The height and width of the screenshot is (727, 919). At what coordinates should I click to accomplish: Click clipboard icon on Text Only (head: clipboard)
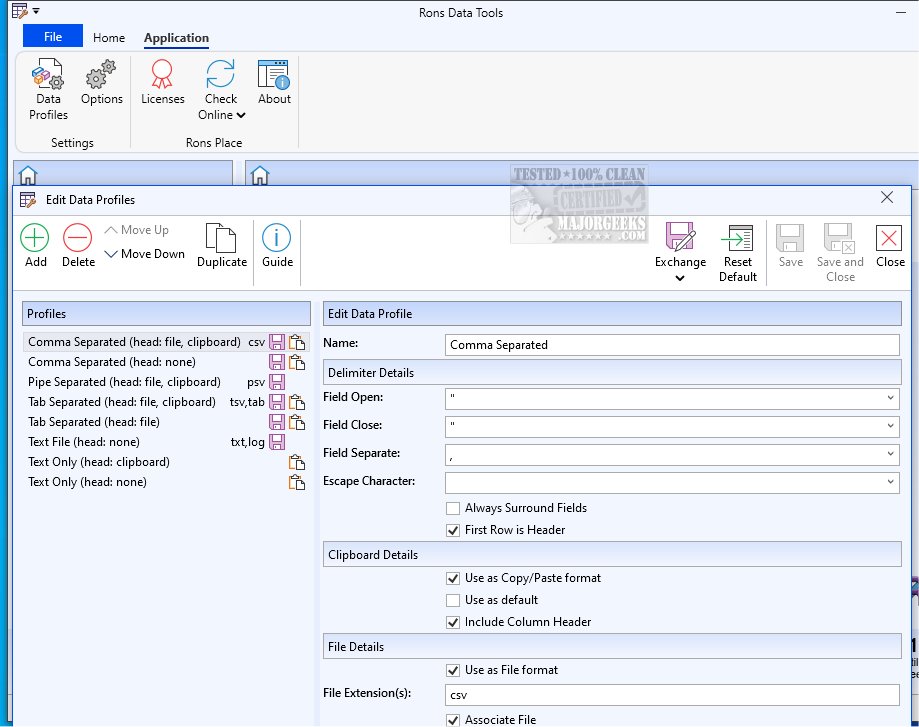click(x=297, y=462)
